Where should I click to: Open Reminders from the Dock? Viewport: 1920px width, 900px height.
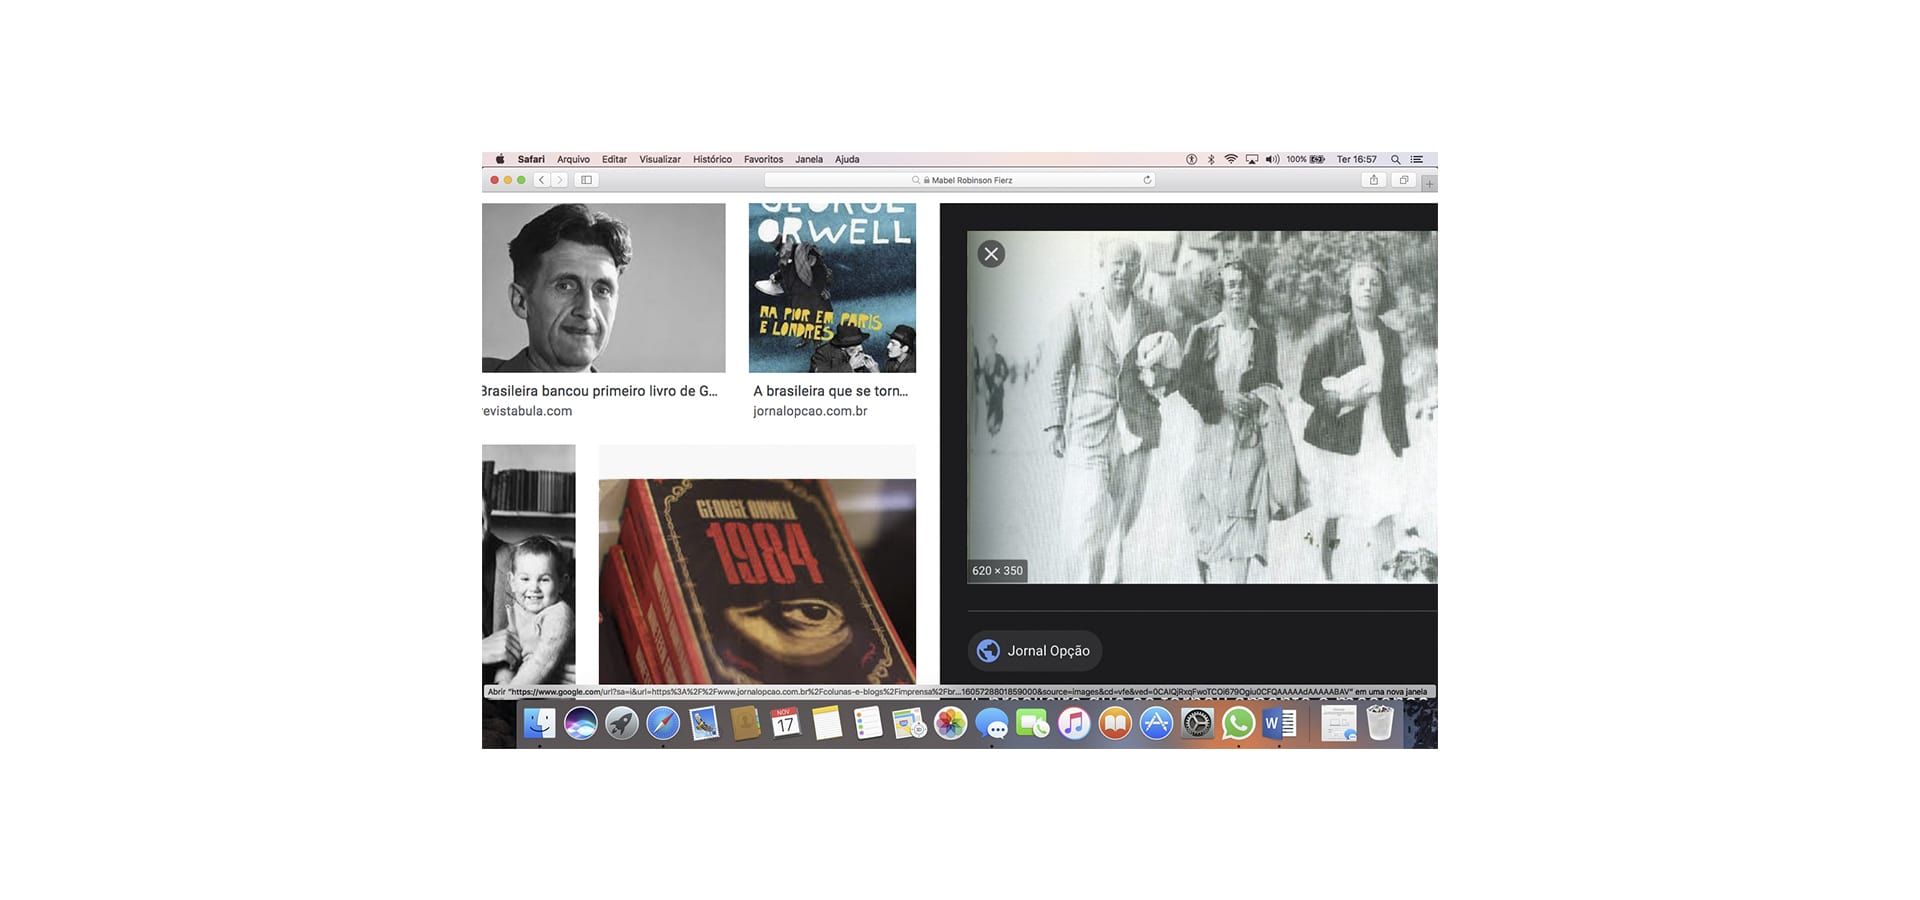pyautogui.click(x=868, y=723)
